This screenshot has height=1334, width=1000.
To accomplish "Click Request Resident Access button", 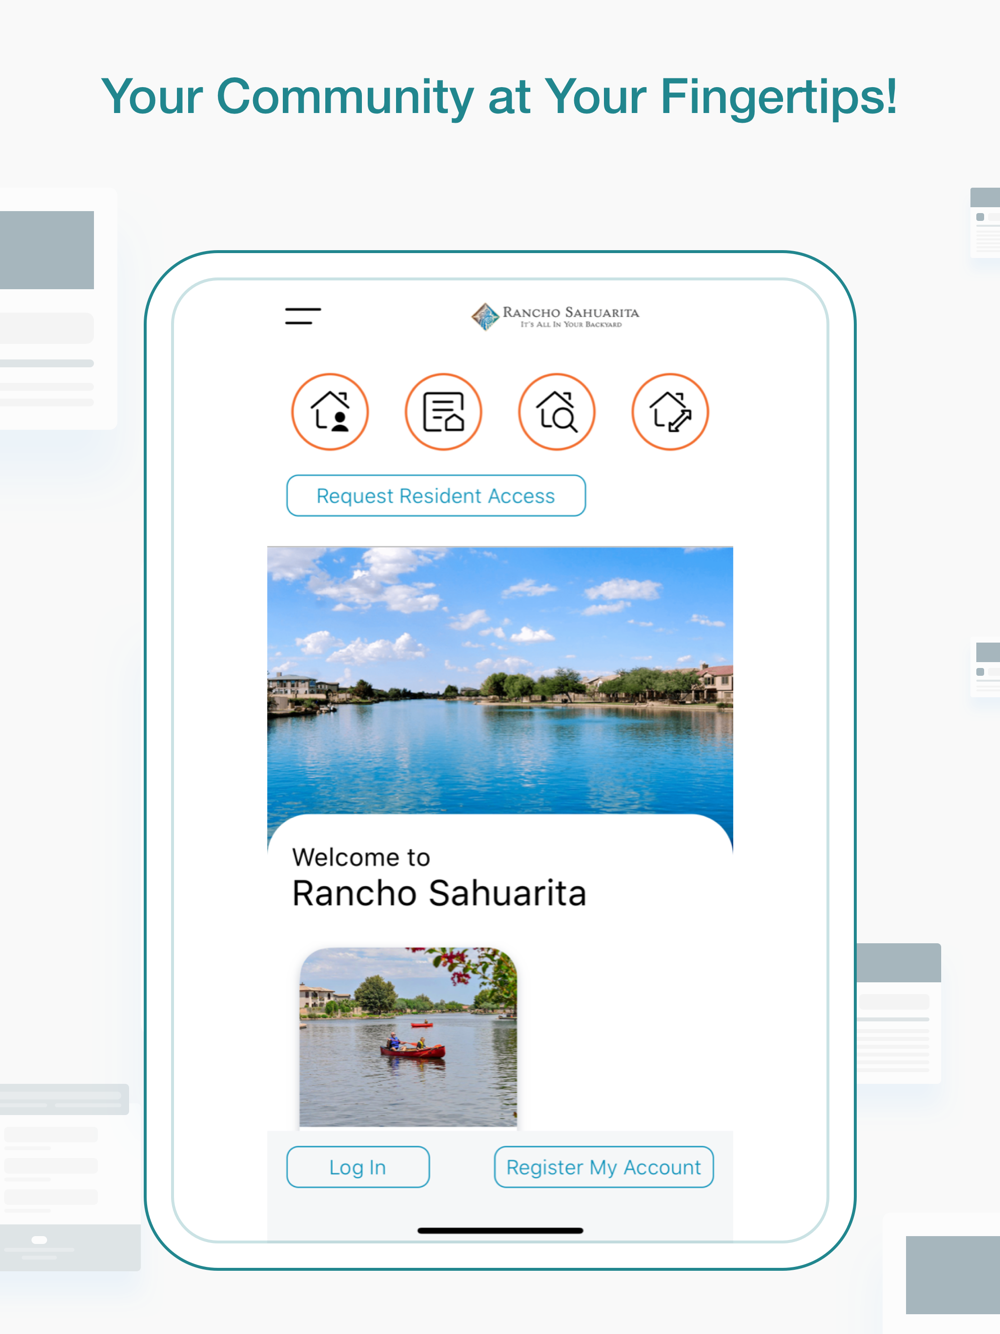I will point(436,496).
